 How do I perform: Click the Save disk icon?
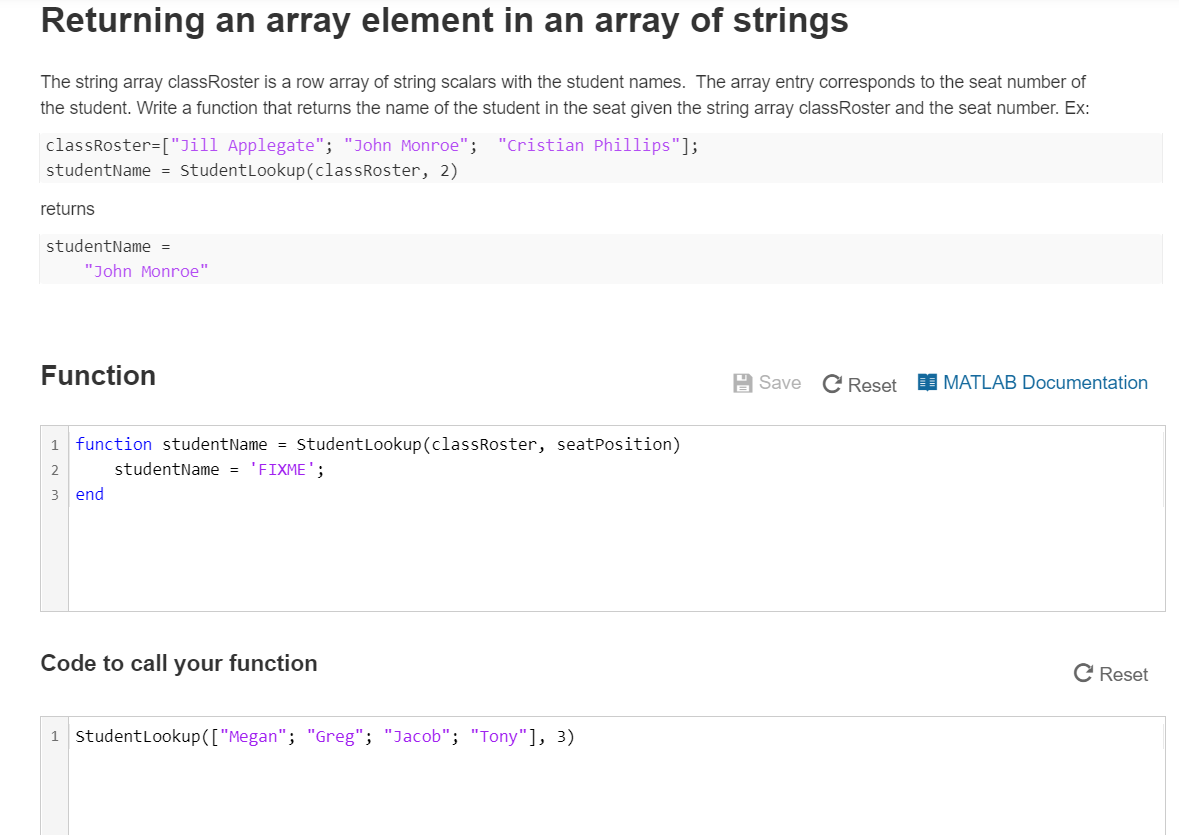click(x=741, y=382)
